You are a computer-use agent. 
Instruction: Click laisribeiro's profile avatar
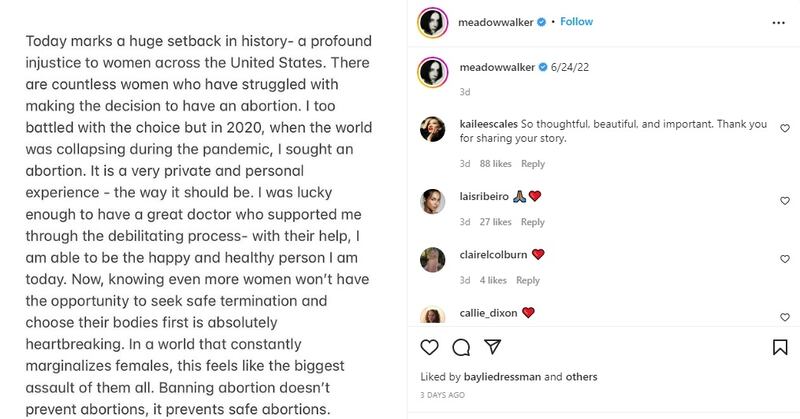click(x=432, y=200)
